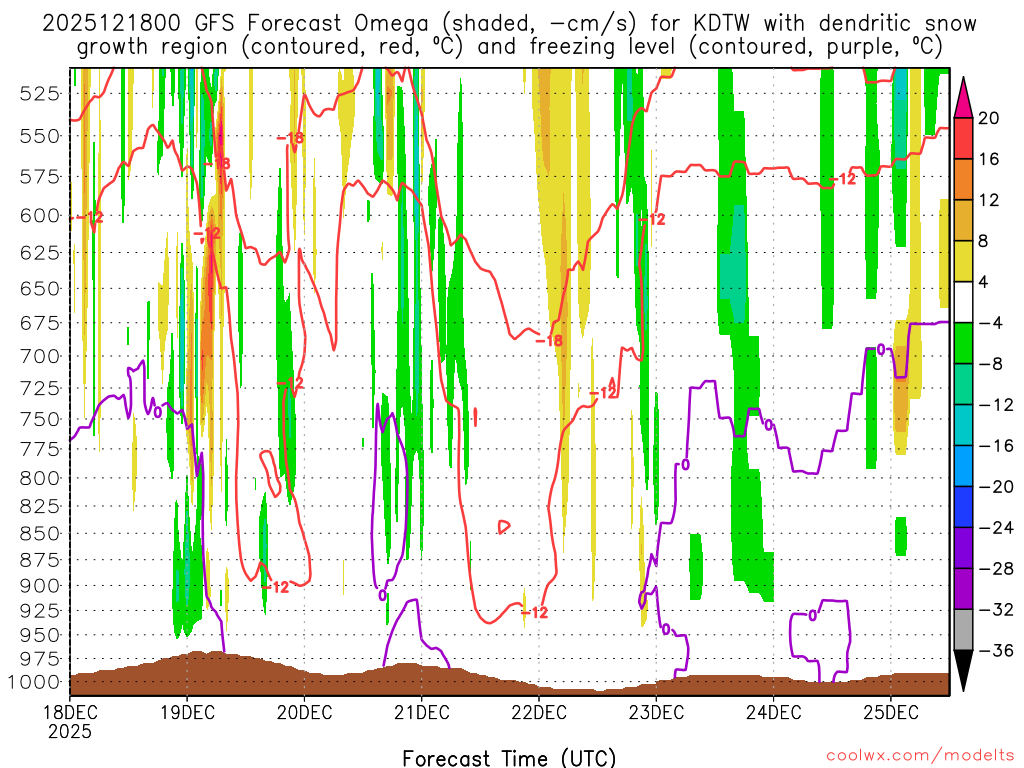Click the '19DEC' time axis label
1024x768 pixels.
[187, 712]
